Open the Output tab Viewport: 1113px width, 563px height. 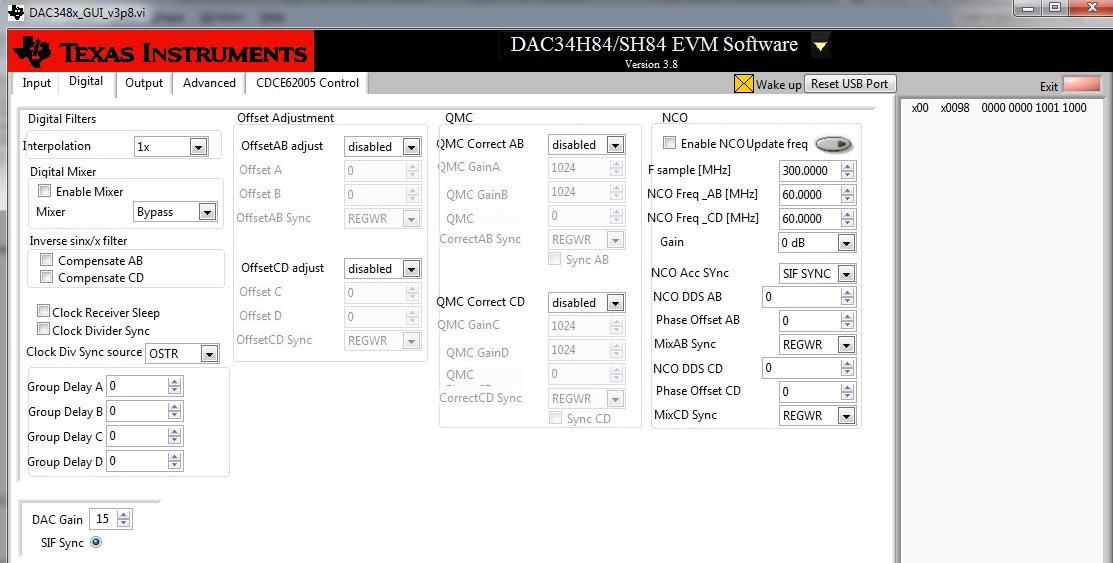coord(144,83)
